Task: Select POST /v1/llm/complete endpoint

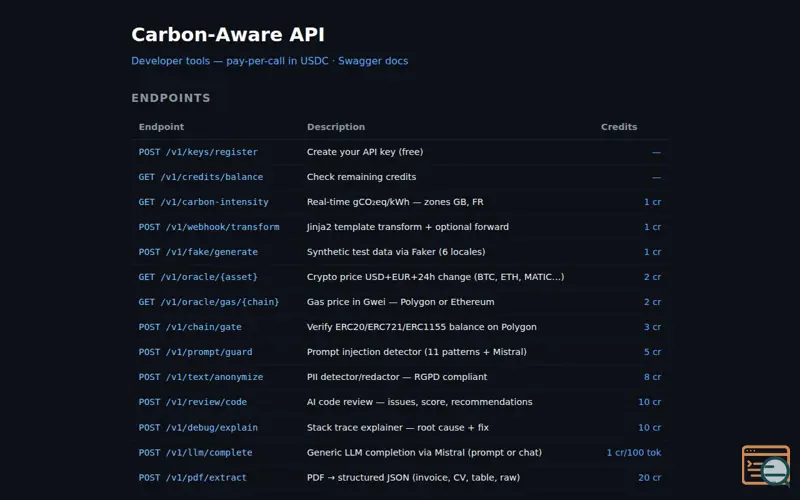Action: click(x=195, y=453)
